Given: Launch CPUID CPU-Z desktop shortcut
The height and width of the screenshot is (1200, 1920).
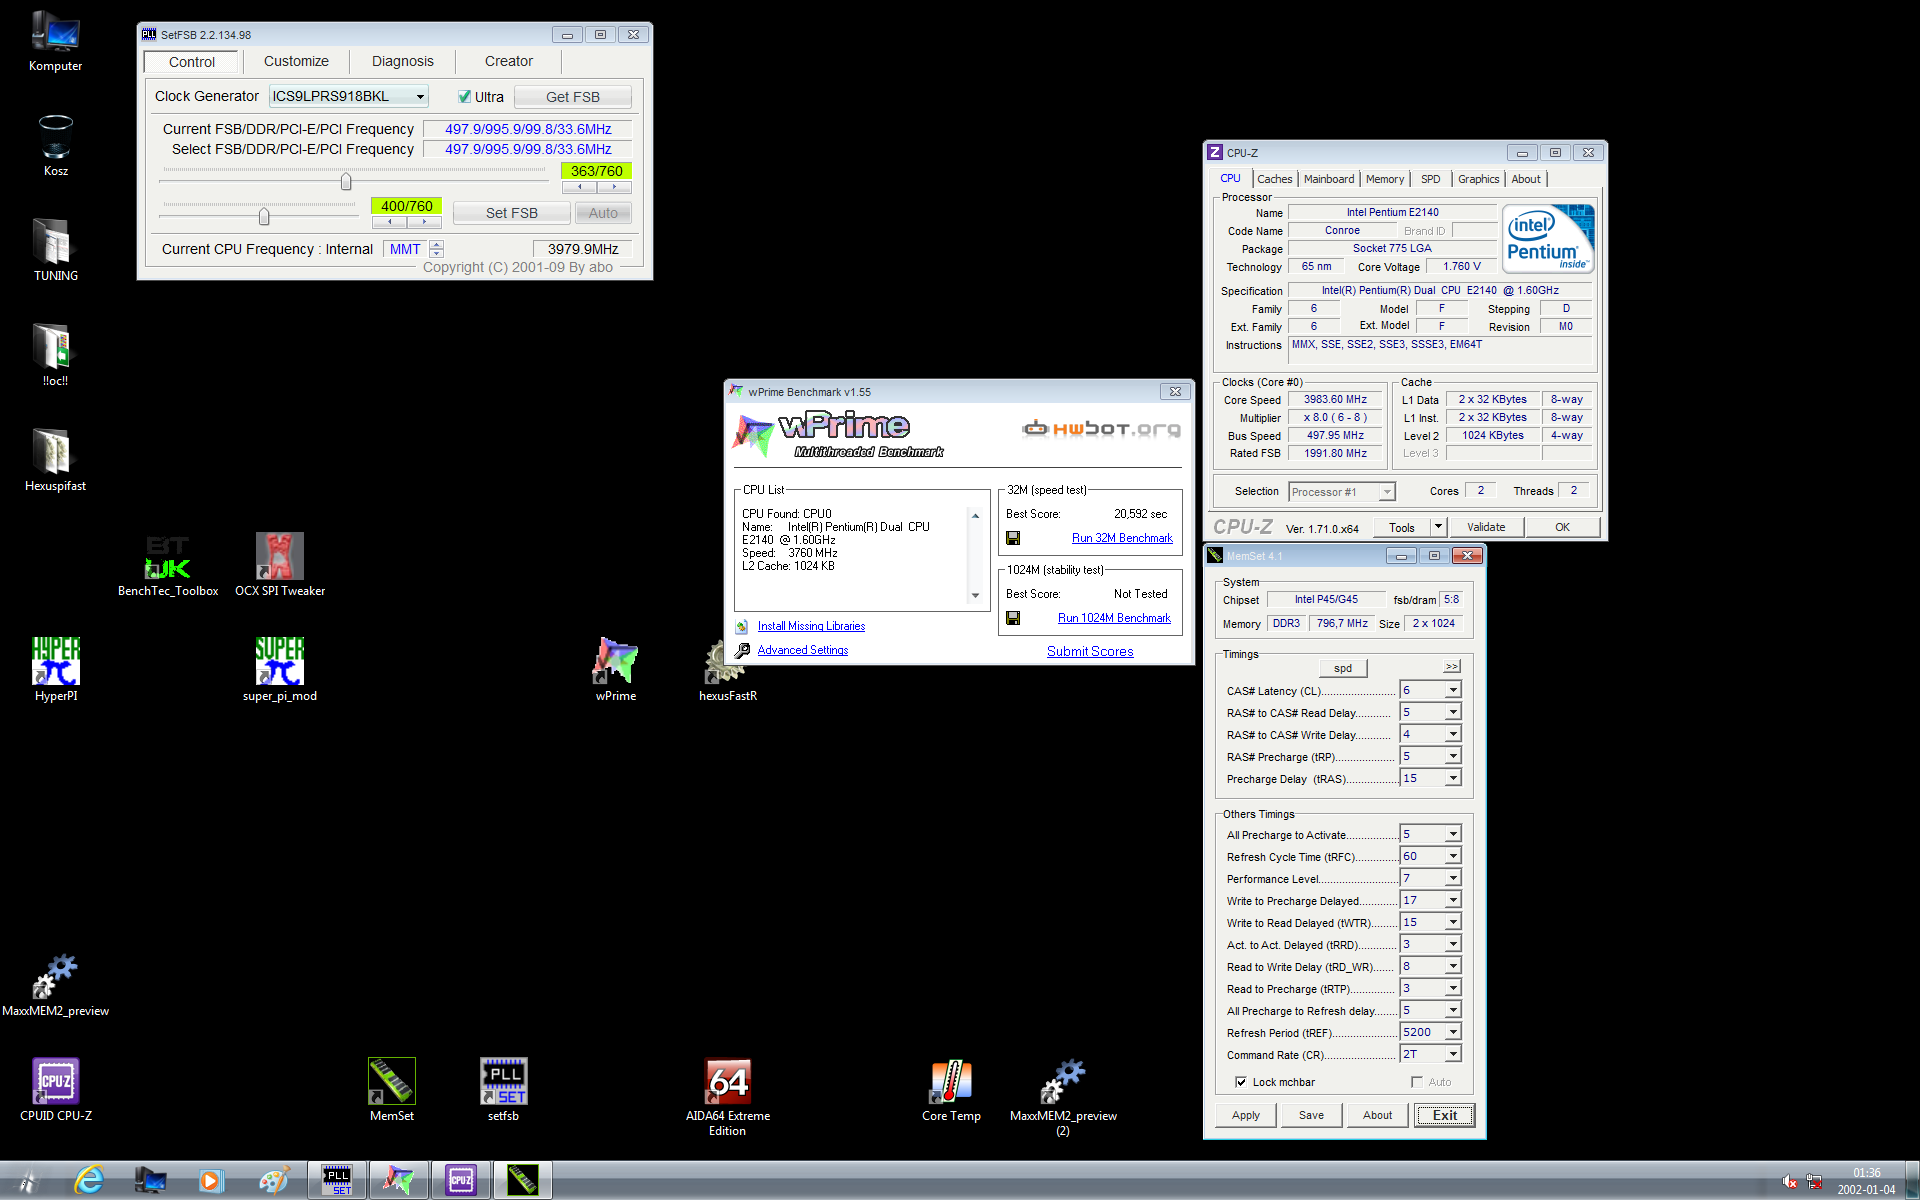Looking at the screenshot, I should (56, 1090).
